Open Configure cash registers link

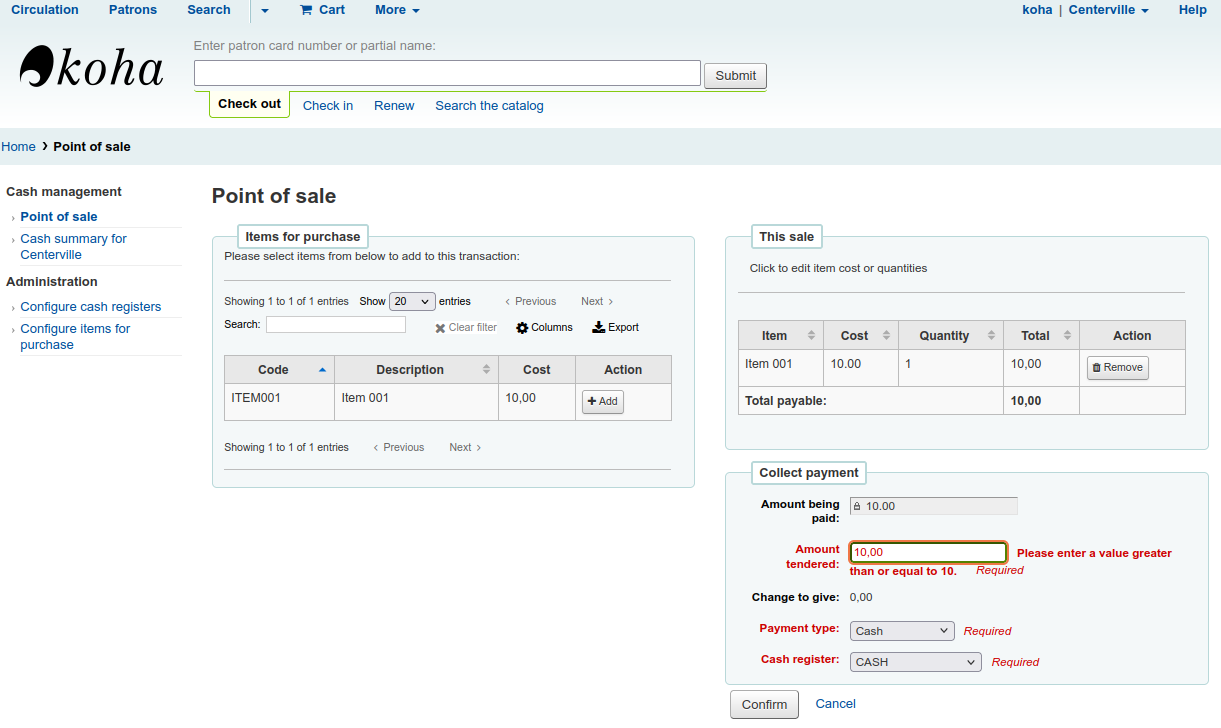point(90,307)
